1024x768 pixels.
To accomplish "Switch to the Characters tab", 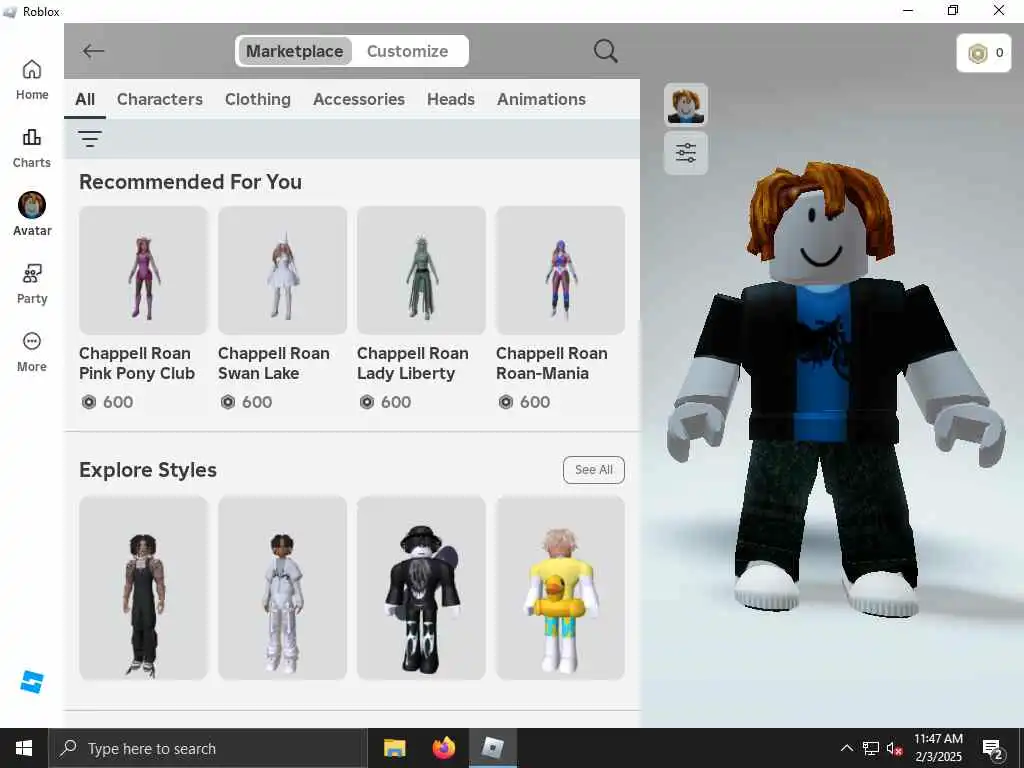I will (x=160, y=99).
